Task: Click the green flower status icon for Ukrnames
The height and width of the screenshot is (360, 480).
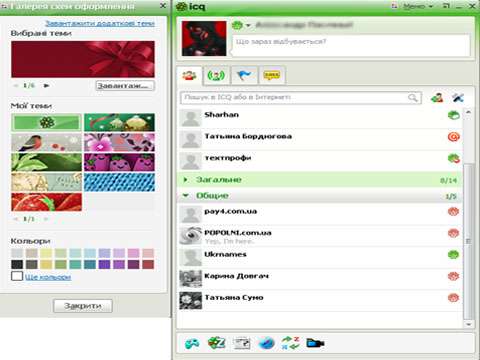Action: point(453,255)
